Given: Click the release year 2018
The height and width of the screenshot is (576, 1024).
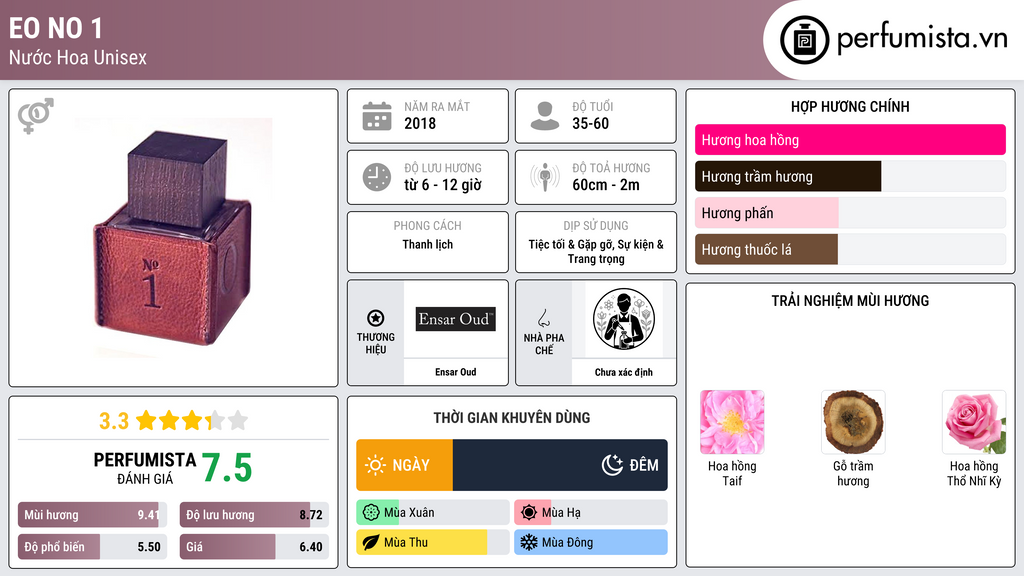Looking at the screenshot, I should 420,123.
